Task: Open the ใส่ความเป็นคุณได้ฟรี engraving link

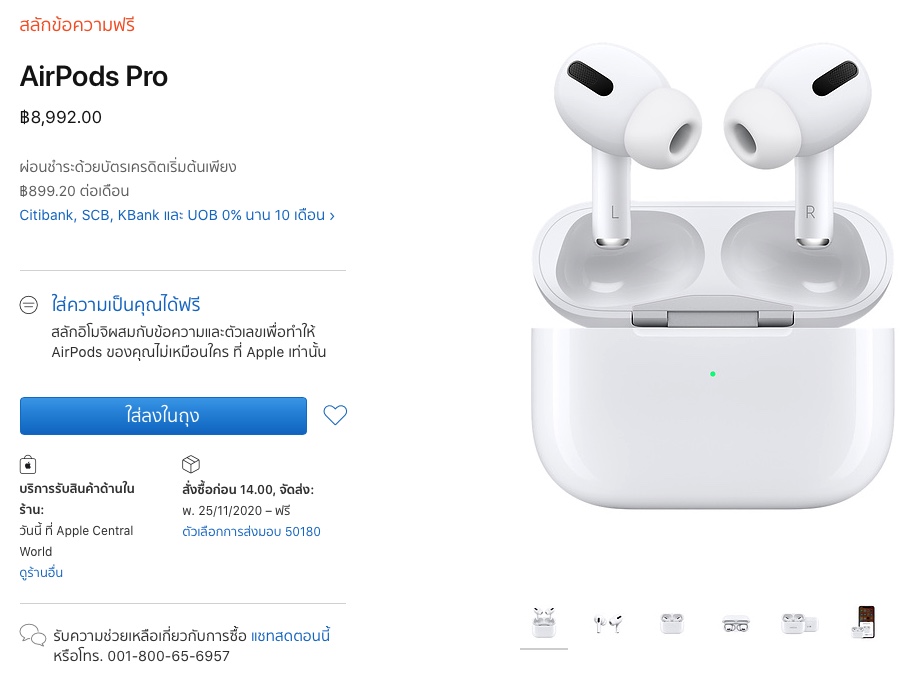Action: (126, 304)
